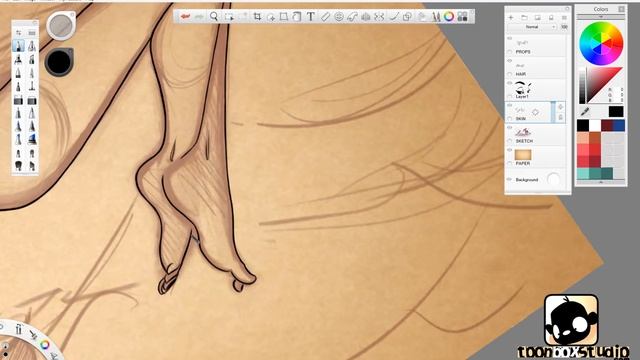Close the Colors panel
The height and width of the screenshot is (360, 640).
621,9
